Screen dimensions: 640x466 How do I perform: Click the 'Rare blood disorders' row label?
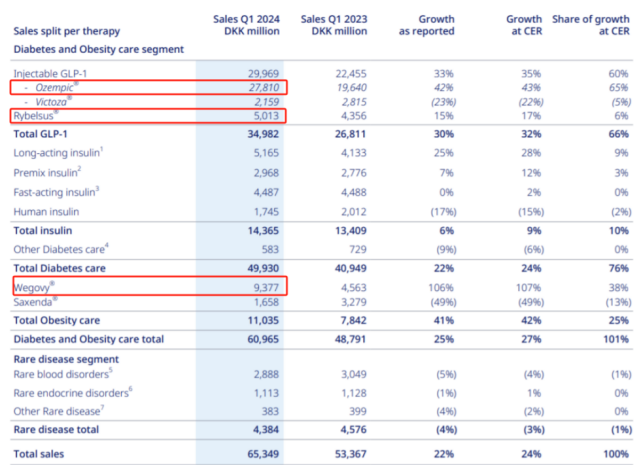click(x=63, y=374)
